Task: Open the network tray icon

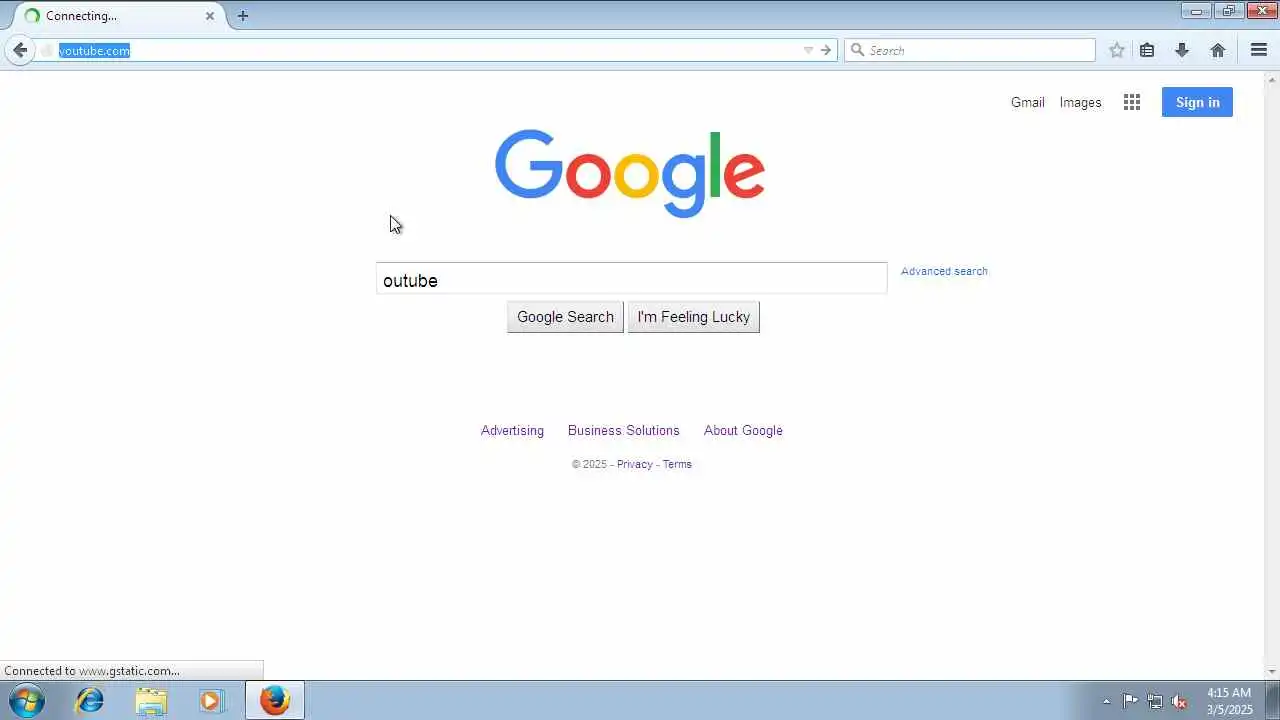Action: tap(1155, 701)
